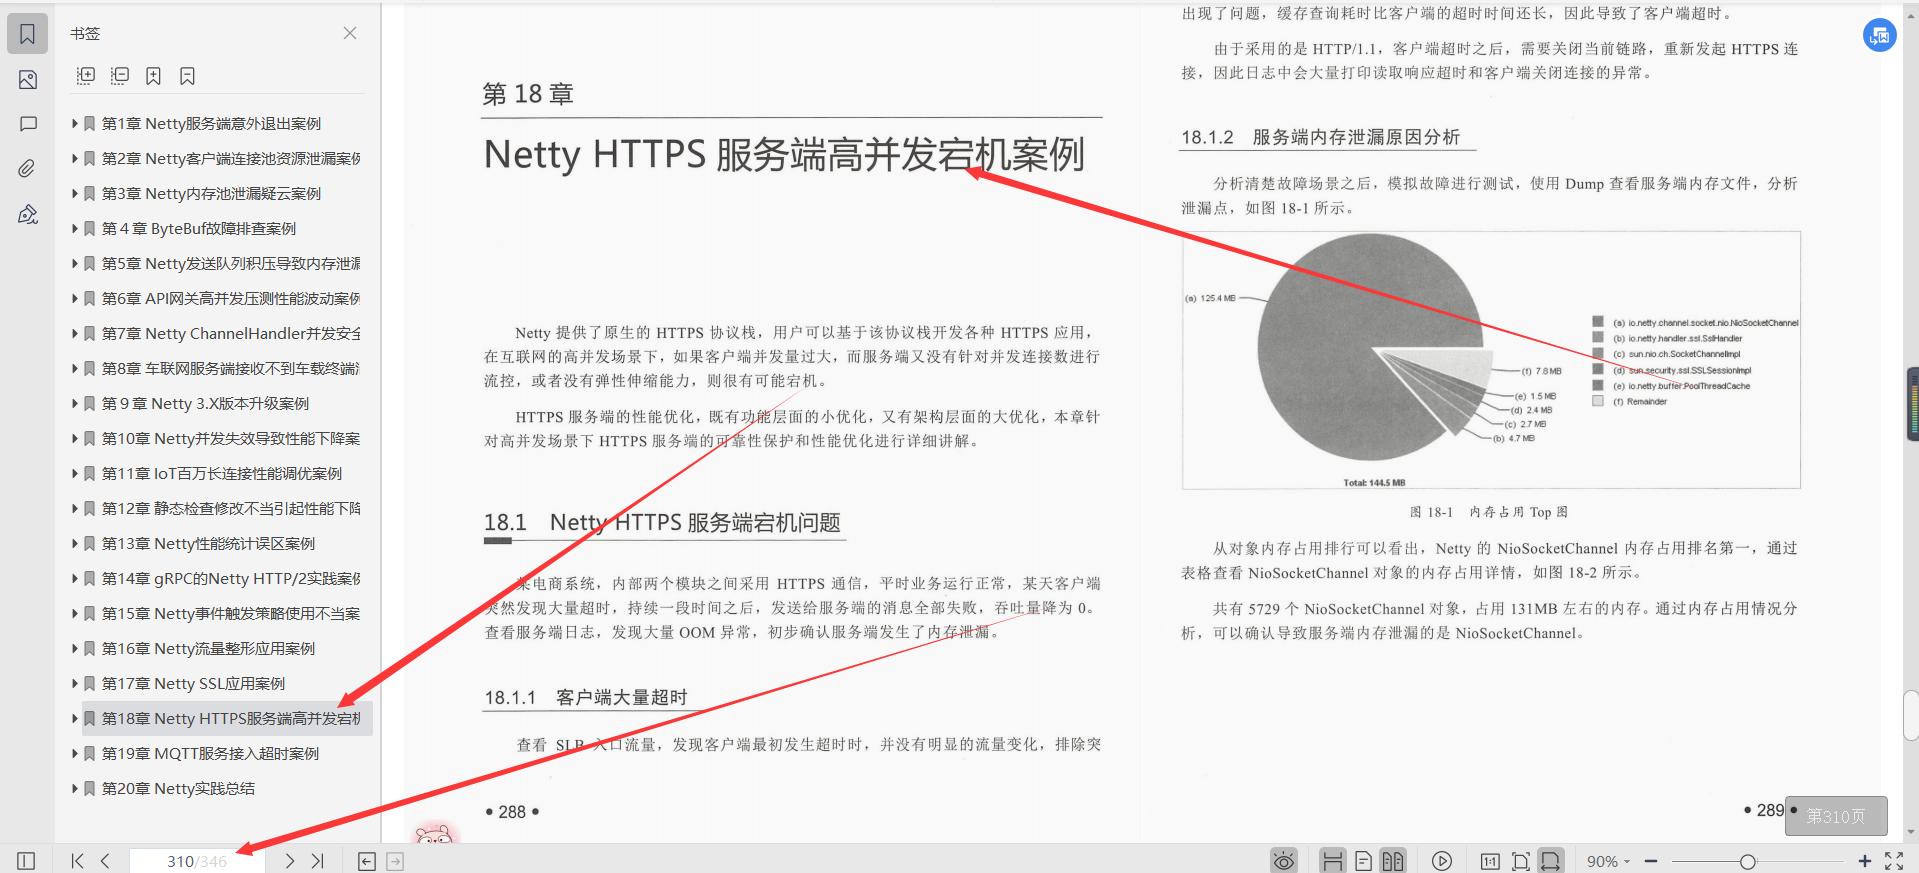Open bookmark 第10章 Netty并发失效
Image resolution: width=1919 pixels, height=873 pixels.
tap(230, 439)
